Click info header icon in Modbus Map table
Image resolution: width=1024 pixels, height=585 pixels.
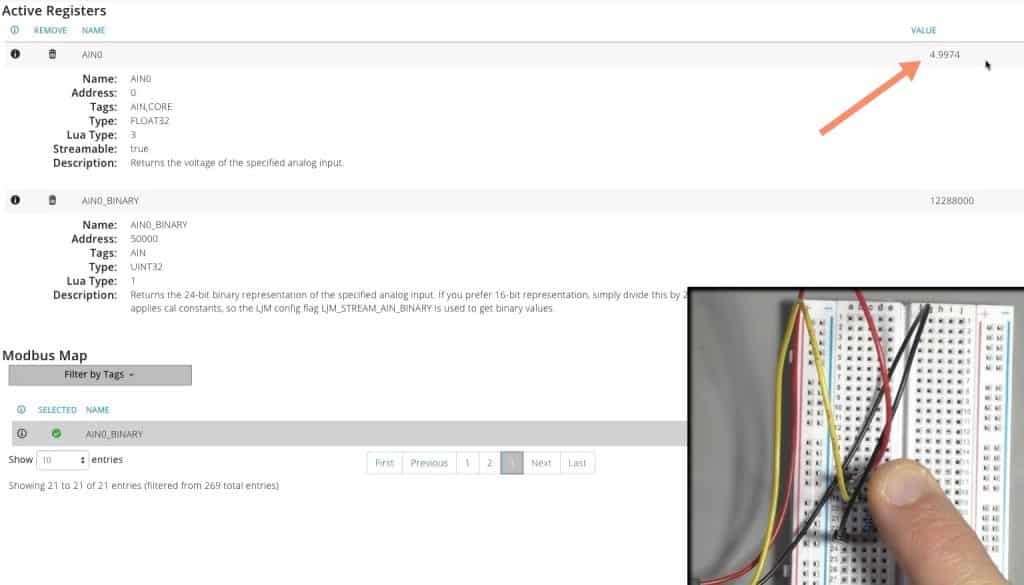[x=21, y=409]
